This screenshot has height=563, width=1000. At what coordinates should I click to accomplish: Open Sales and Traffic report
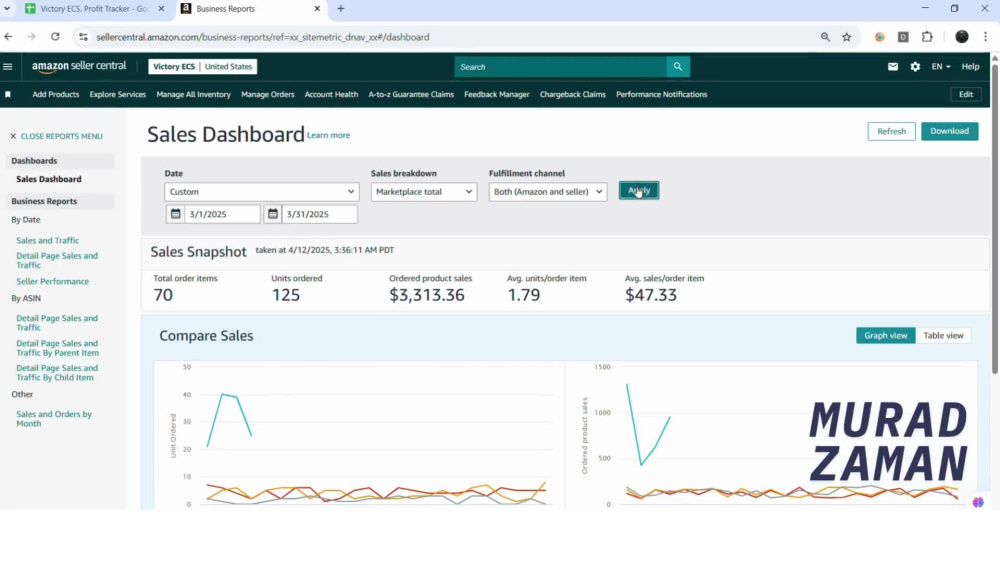point(48,240)
